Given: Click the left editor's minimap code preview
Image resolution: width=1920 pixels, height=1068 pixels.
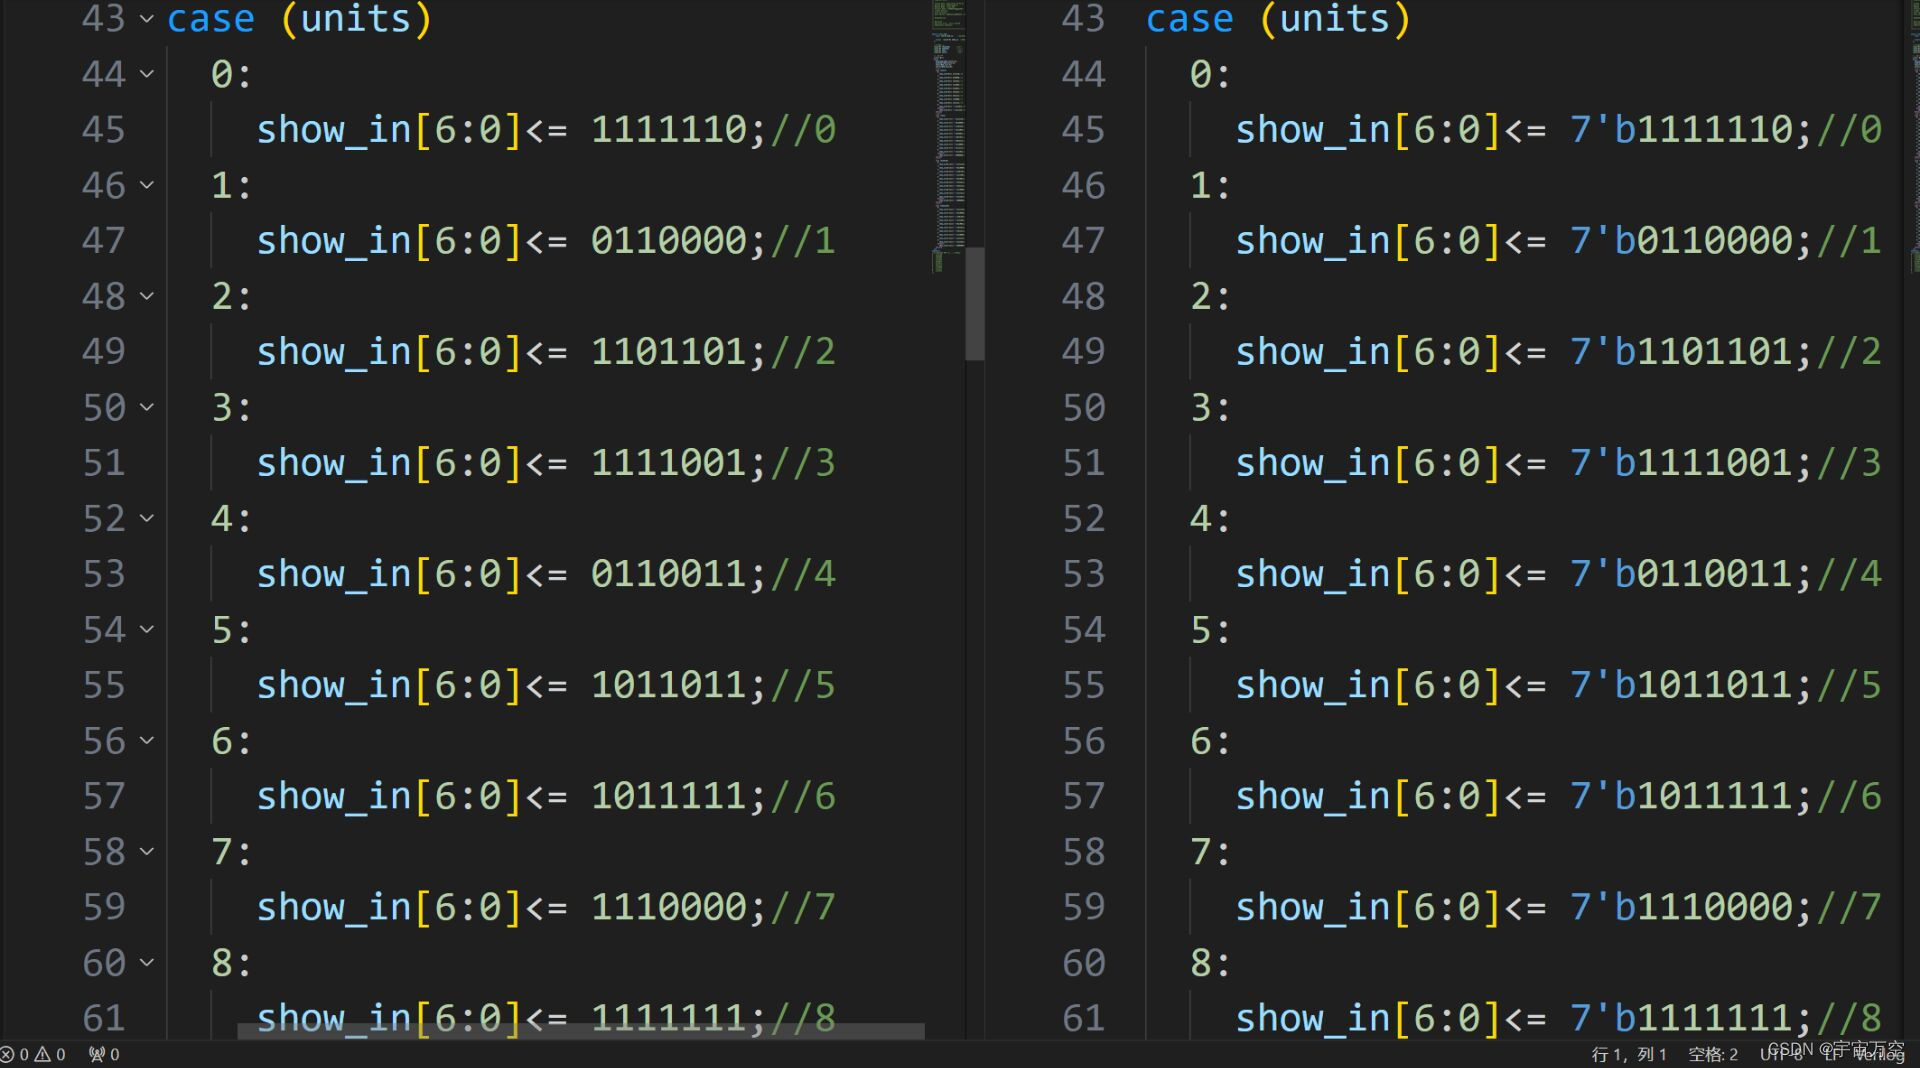Looking at the screenshot, I should pyautogui.click(x=948, y=135).
